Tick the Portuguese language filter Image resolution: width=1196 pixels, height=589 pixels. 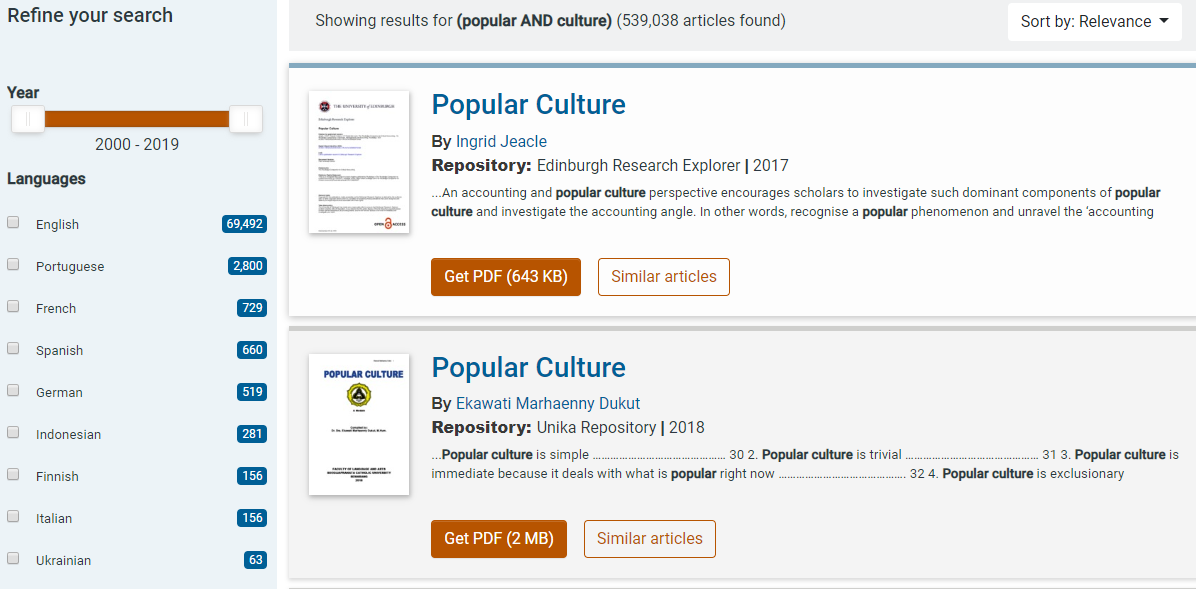click(x=14, y=265)
